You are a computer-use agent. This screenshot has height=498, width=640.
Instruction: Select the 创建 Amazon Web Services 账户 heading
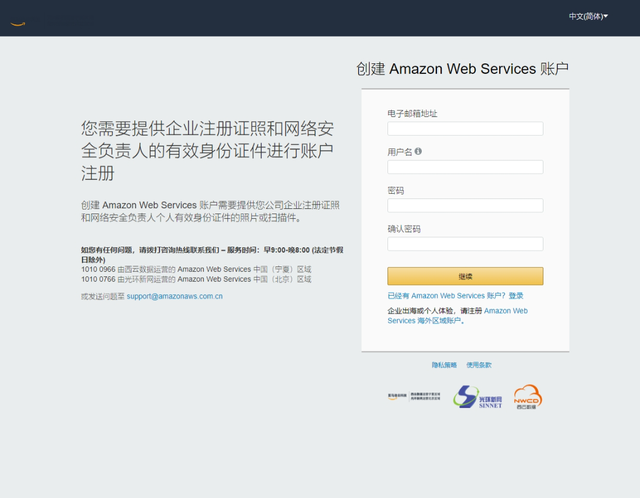pyautogui.click(x=462, y=69)
